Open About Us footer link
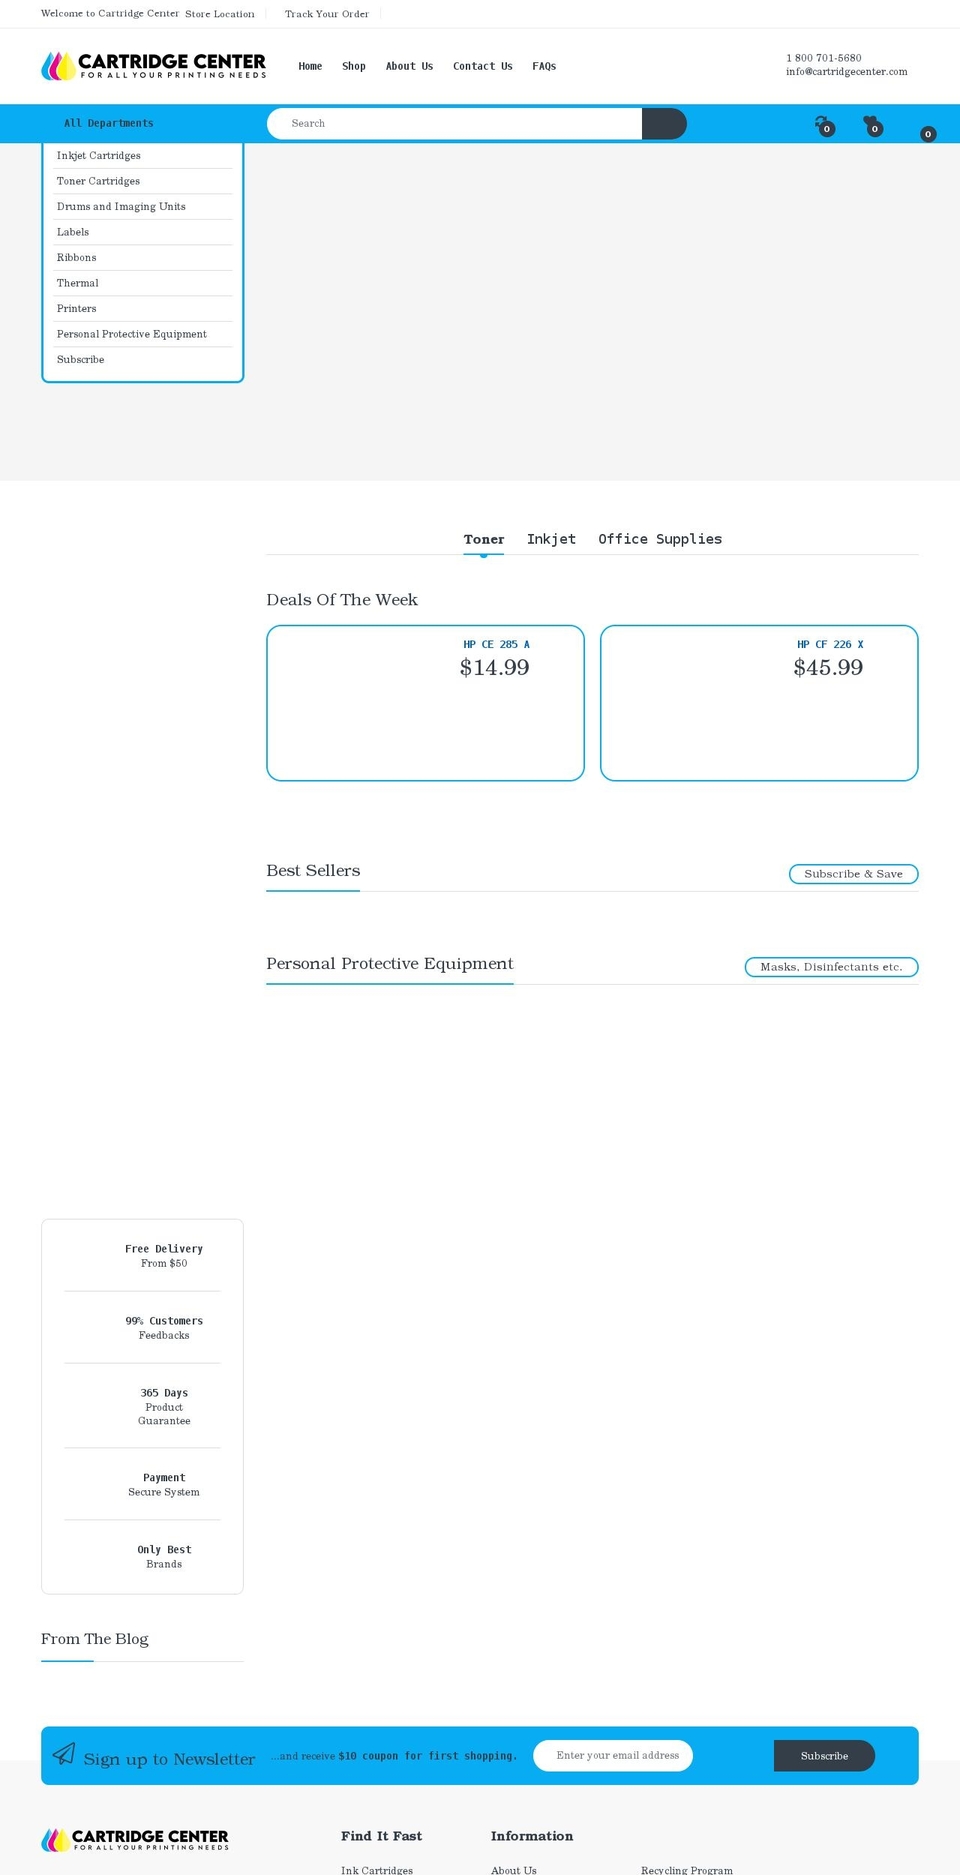The image size is (960, 1875). 514,1869
